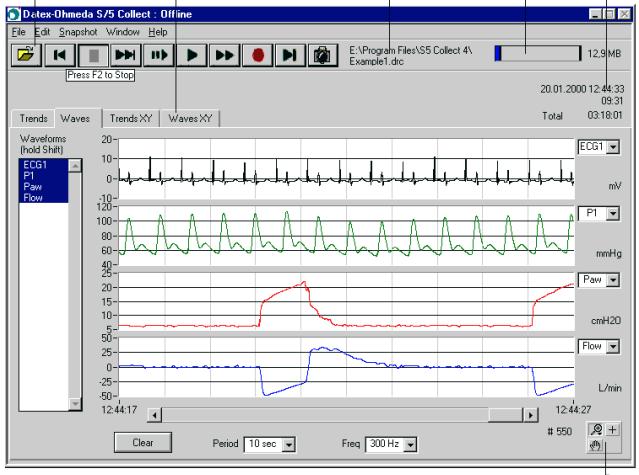Click the time scrollbar right arrow

point(530,415)
